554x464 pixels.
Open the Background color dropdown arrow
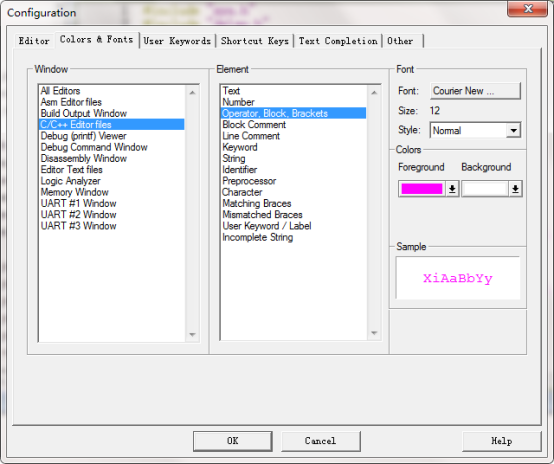tap(515, 189)
